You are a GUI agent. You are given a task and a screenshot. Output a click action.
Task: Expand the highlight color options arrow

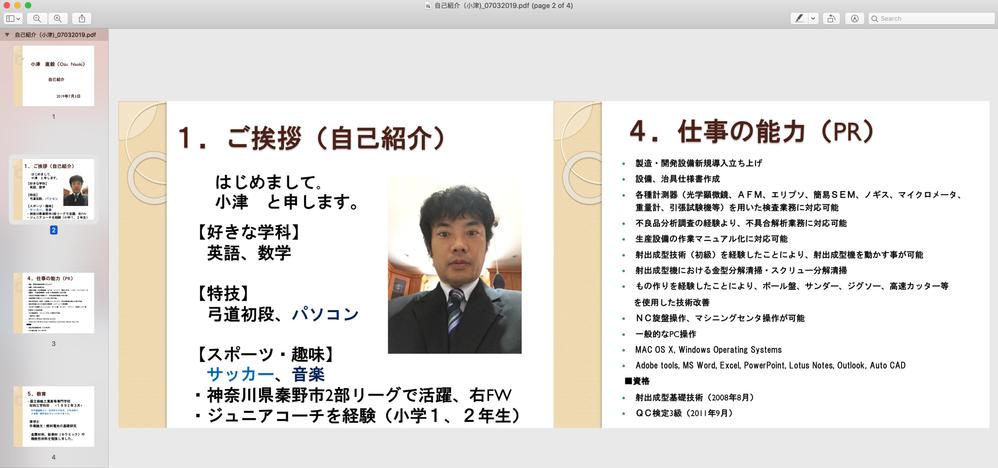pos(813,19)
